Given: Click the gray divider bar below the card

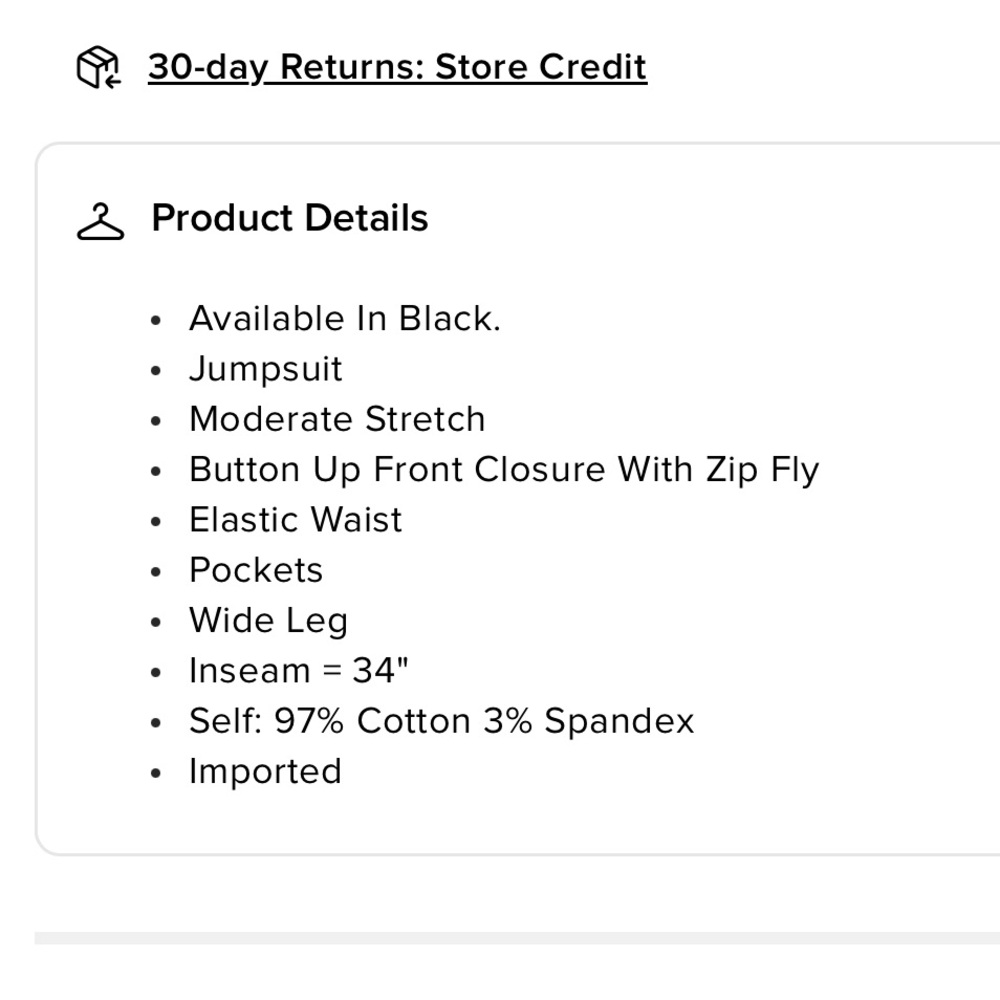Looking at the screenshot, I should point(517,938).
